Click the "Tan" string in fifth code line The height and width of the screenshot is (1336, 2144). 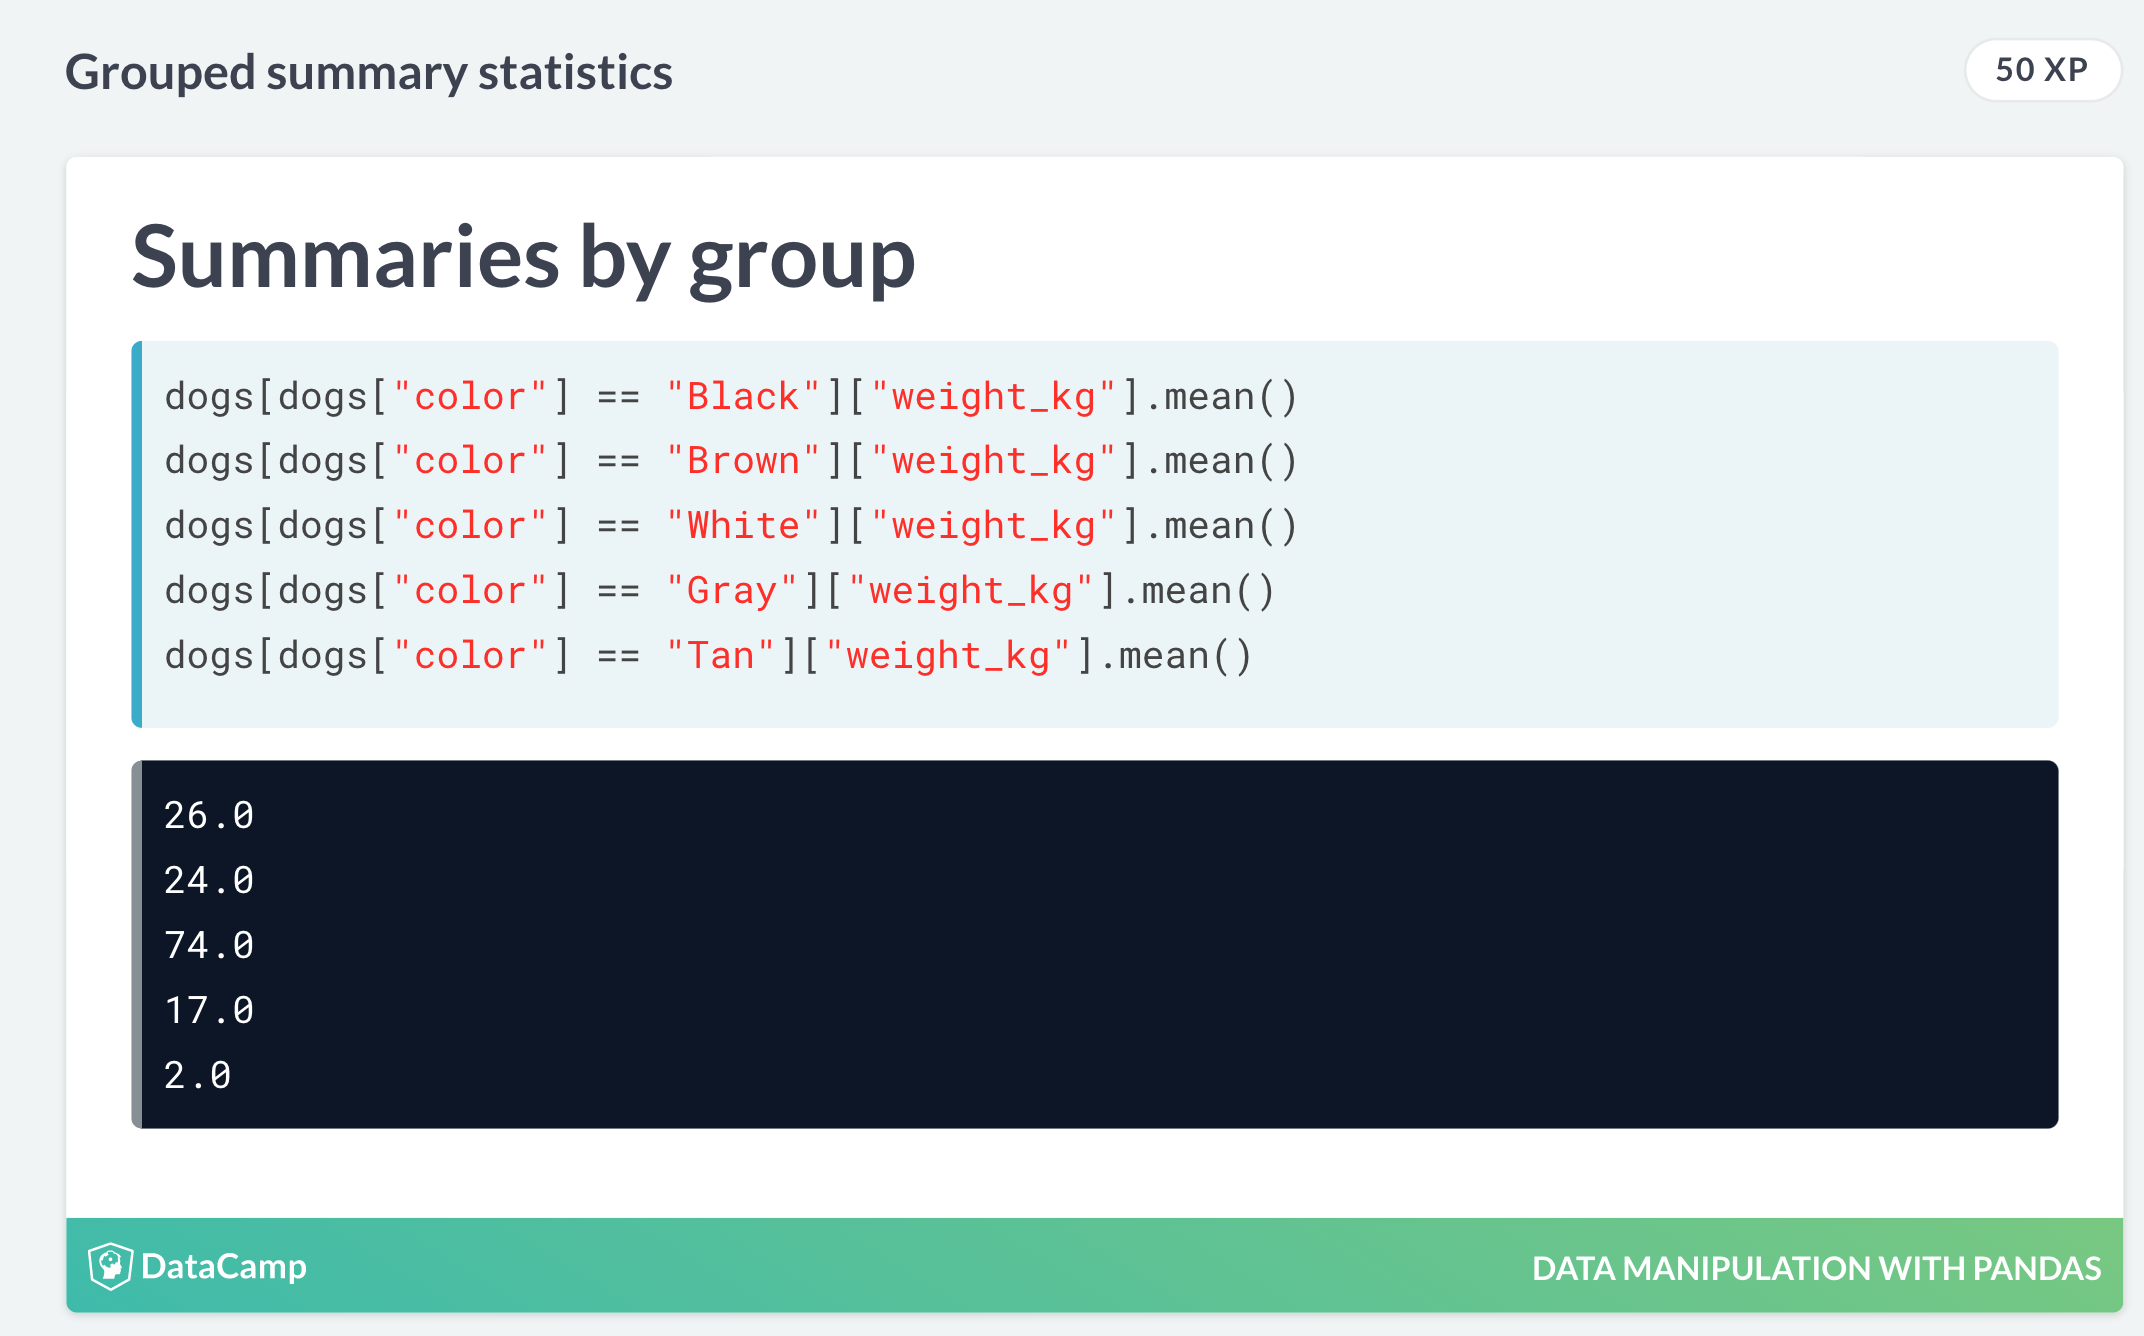[x=720, y=656]
